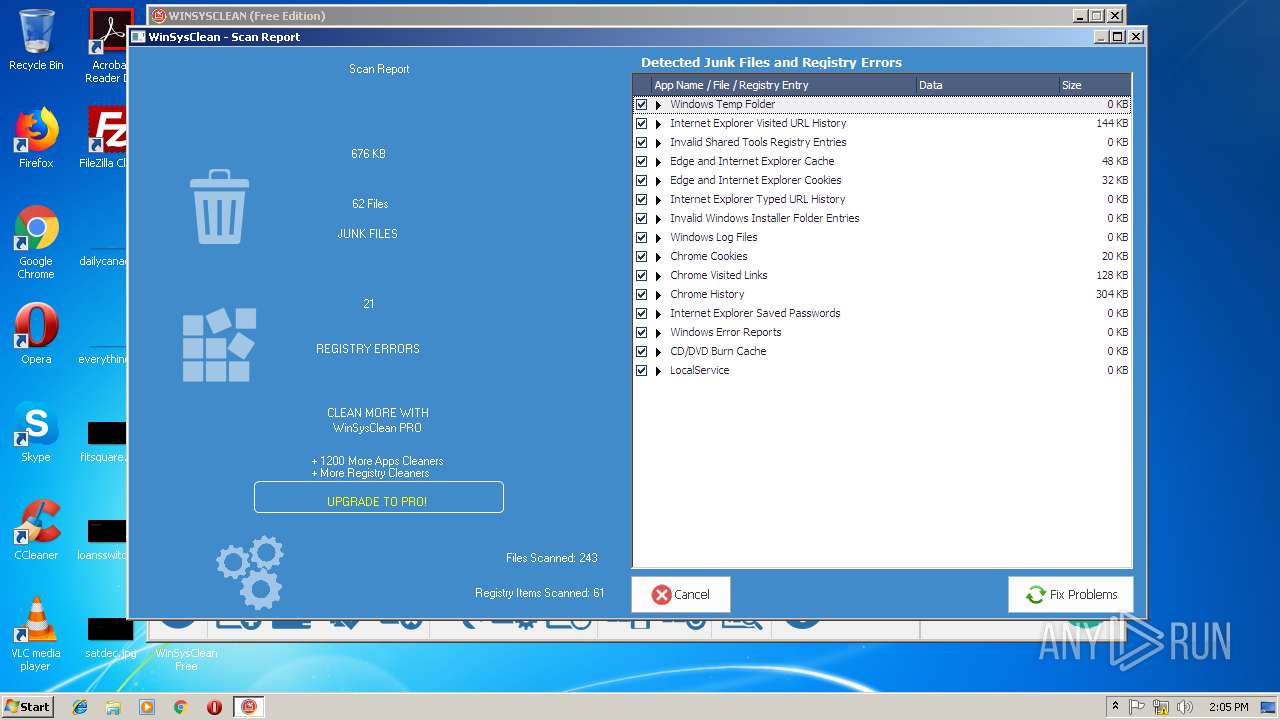
Task: Click the clock showing 2:05 PM
Action: [1228, 706]
